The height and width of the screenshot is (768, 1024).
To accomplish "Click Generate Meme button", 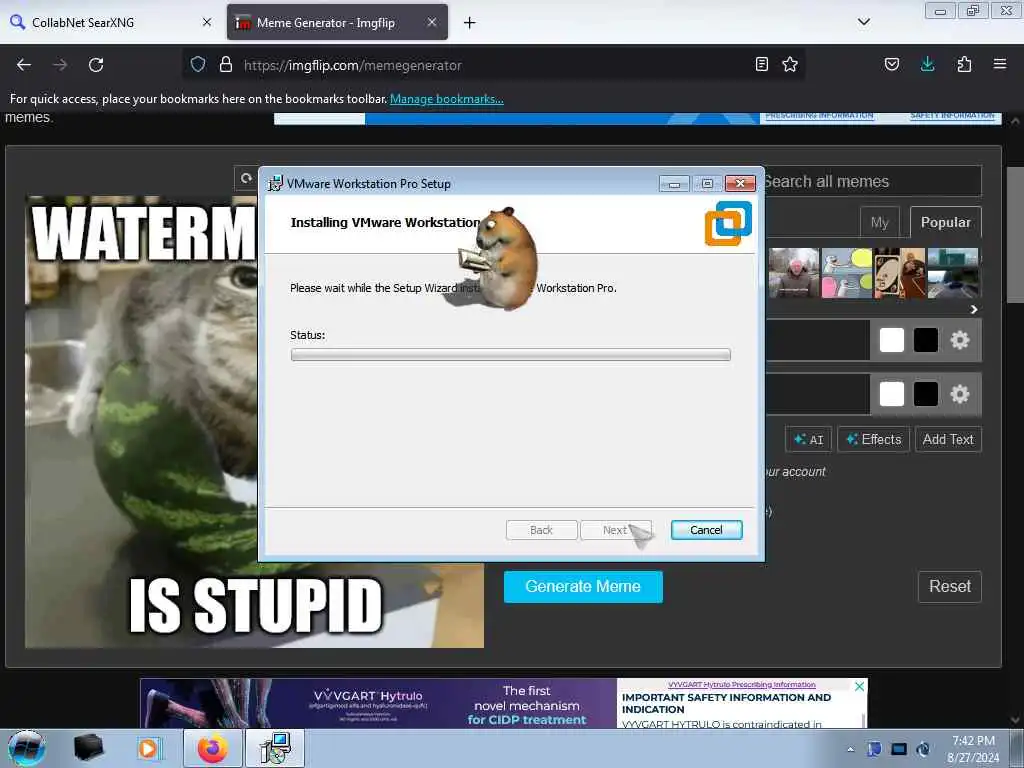I will [x=583, y=586].
